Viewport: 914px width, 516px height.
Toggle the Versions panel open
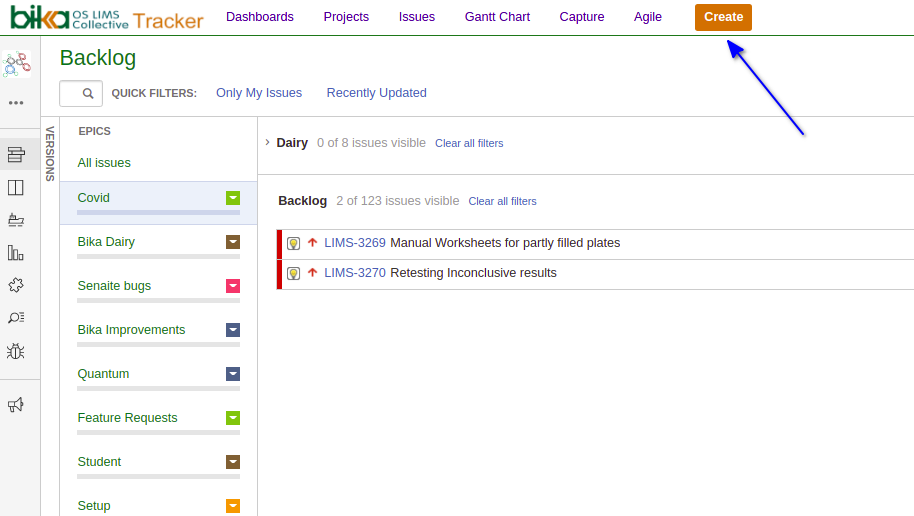50,153
